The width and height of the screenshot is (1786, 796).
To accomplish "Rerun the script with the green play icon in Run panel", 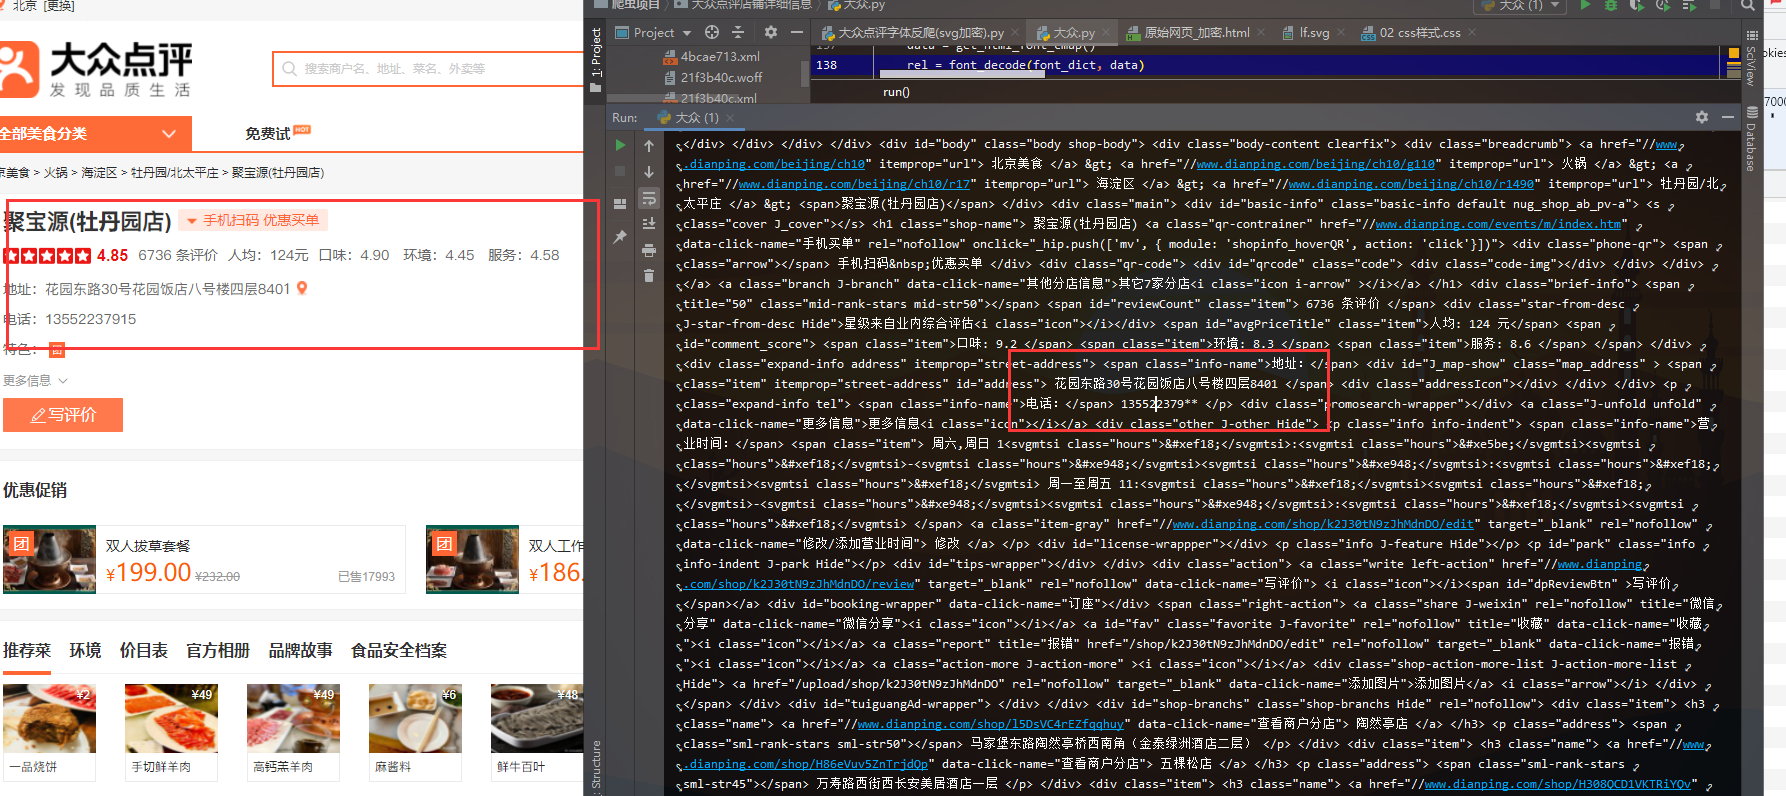I will (x=620, y=146).
